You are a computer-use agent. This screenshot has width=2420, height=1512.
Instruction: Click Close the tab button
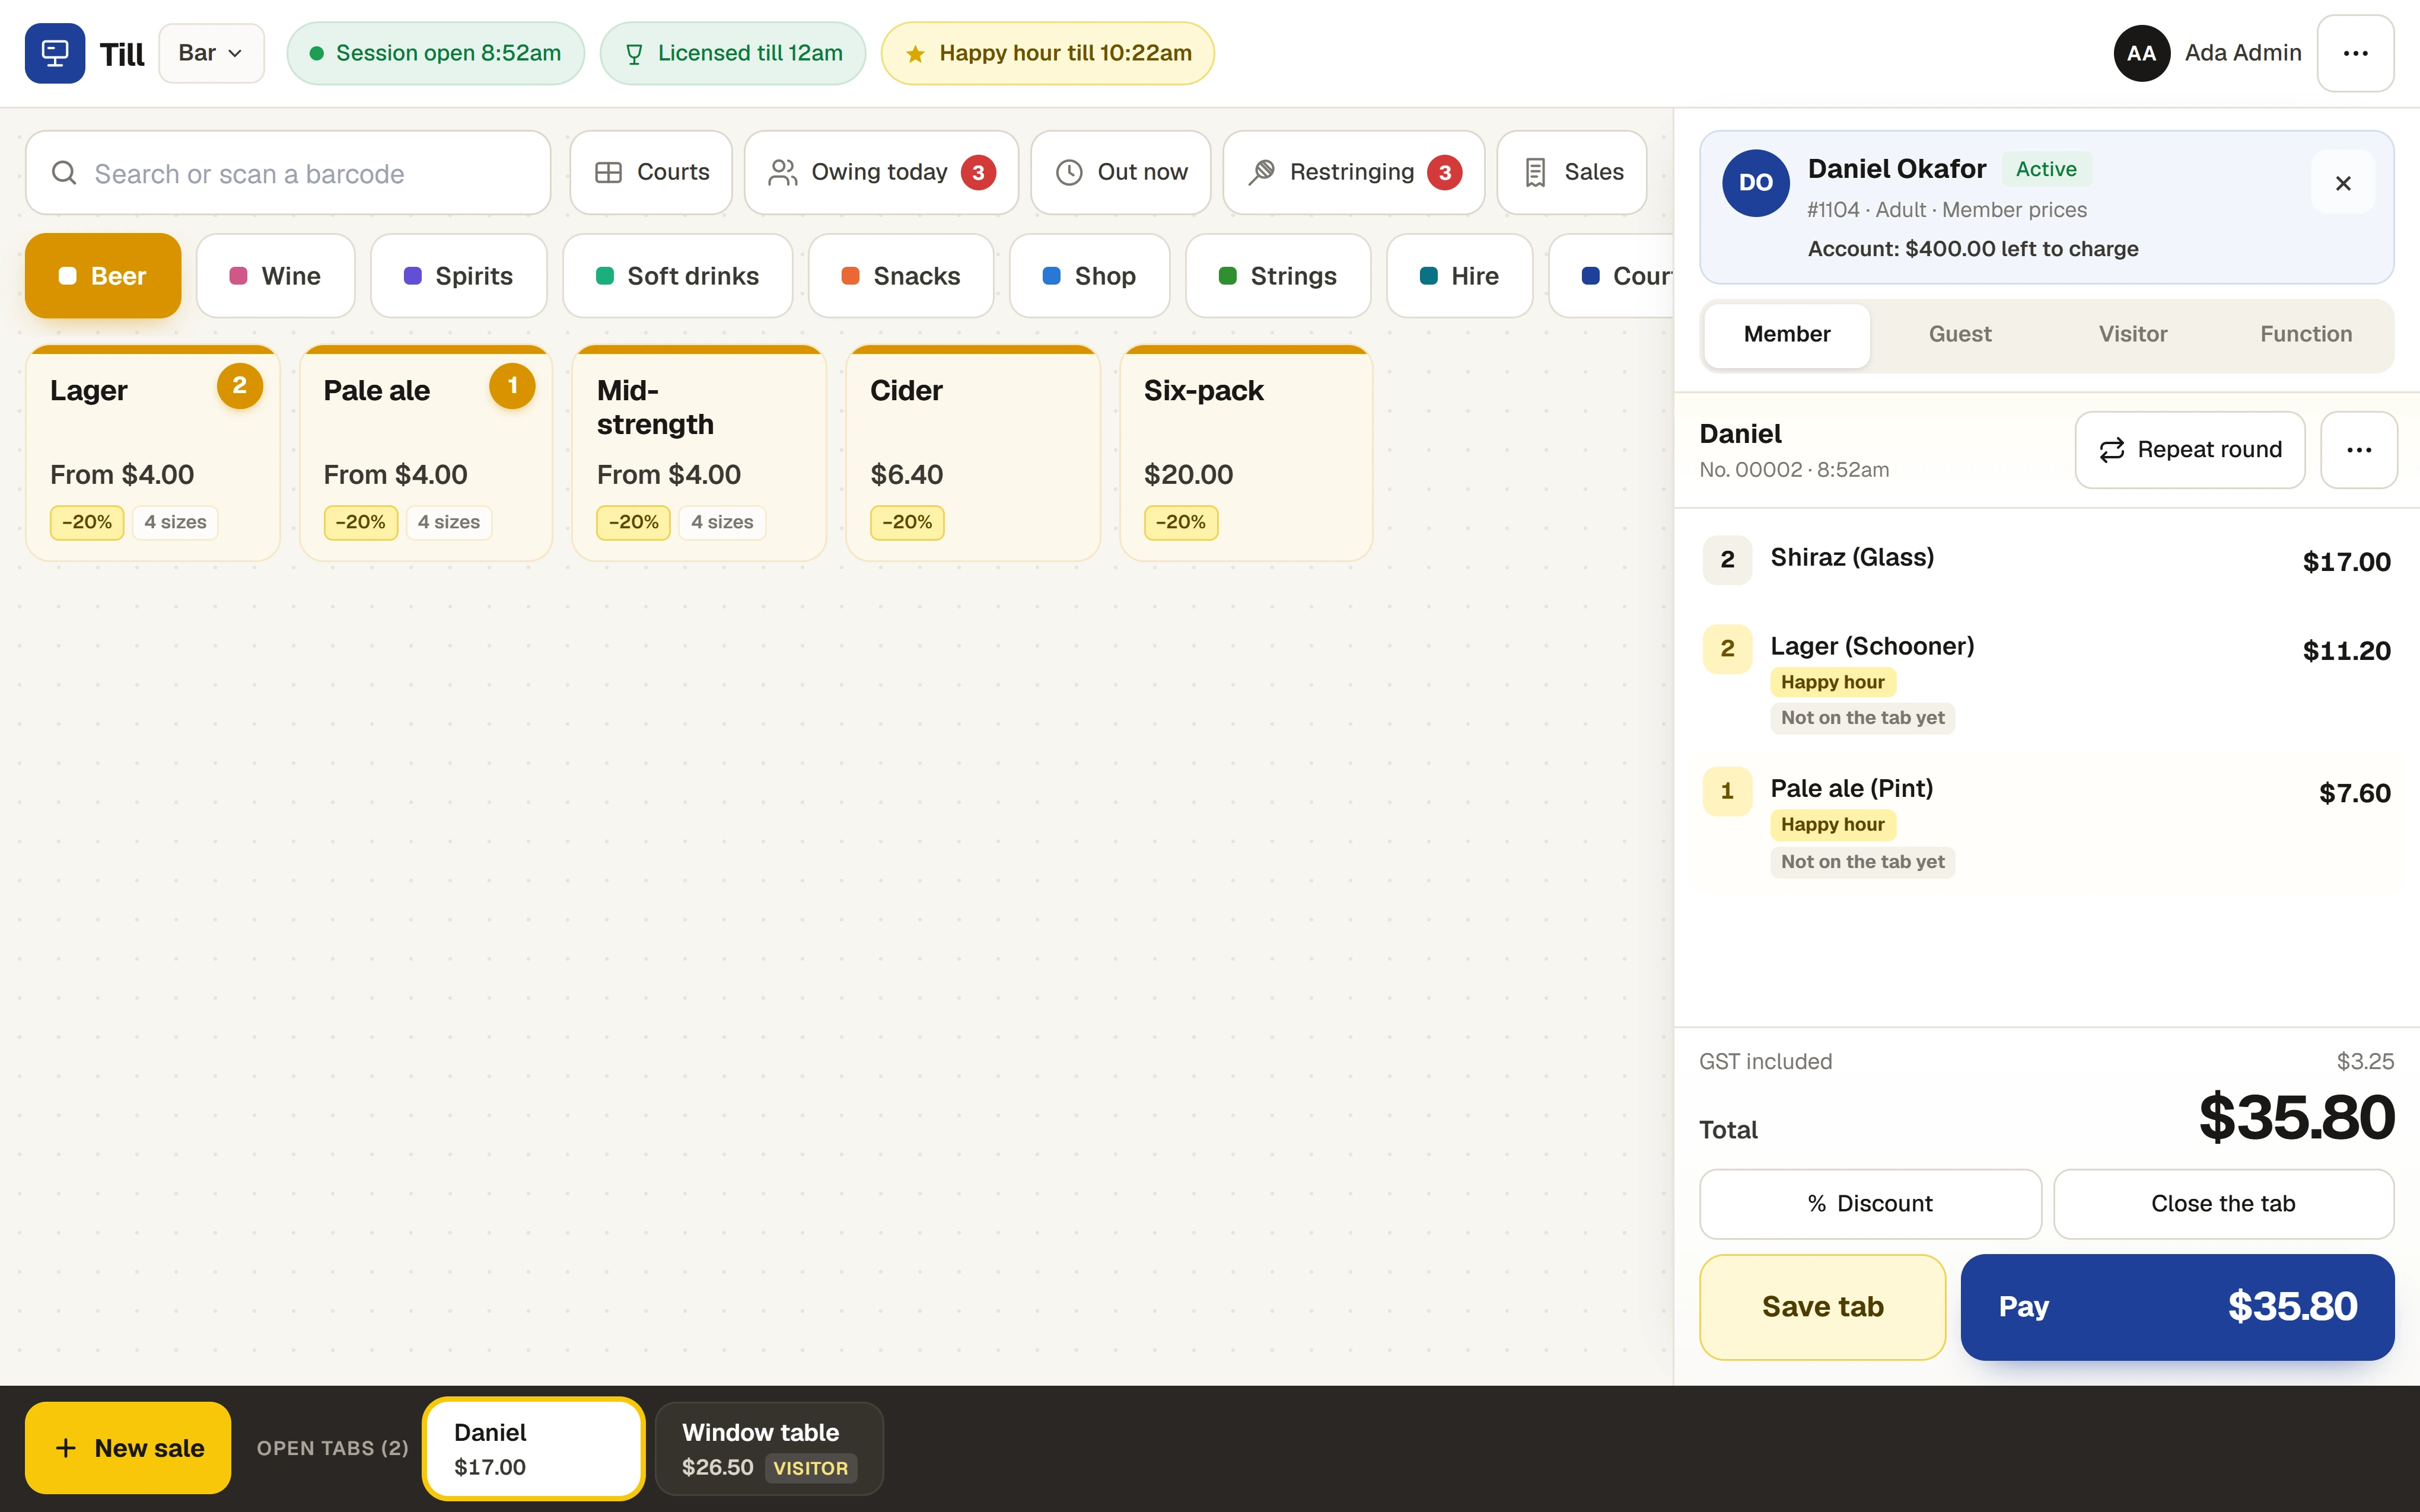(2223, 1204)
